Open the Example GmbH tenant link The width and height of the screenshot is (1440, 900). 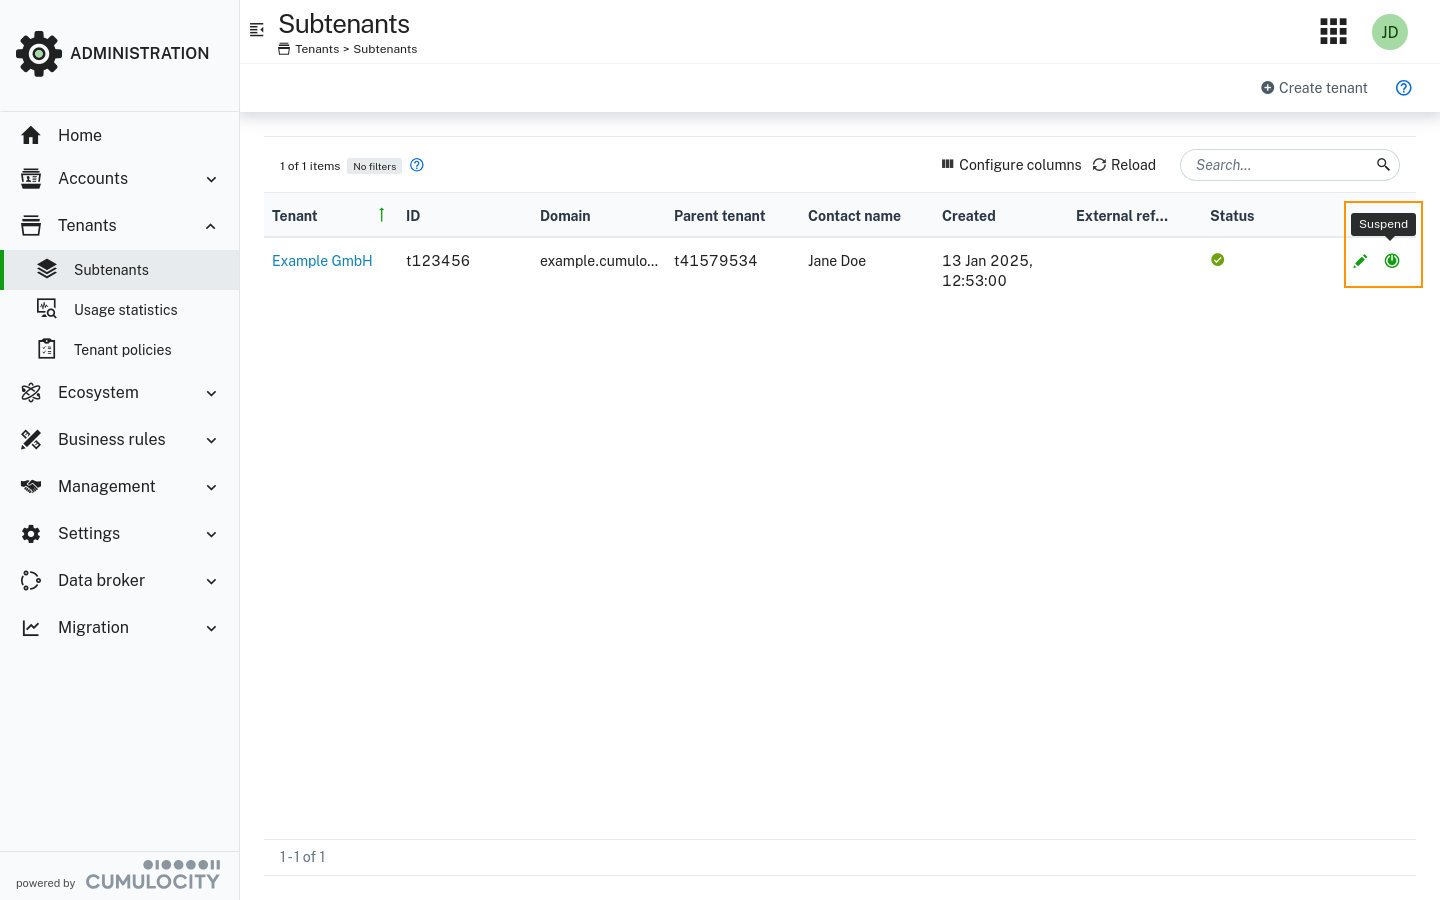click(x=322, y=261)
